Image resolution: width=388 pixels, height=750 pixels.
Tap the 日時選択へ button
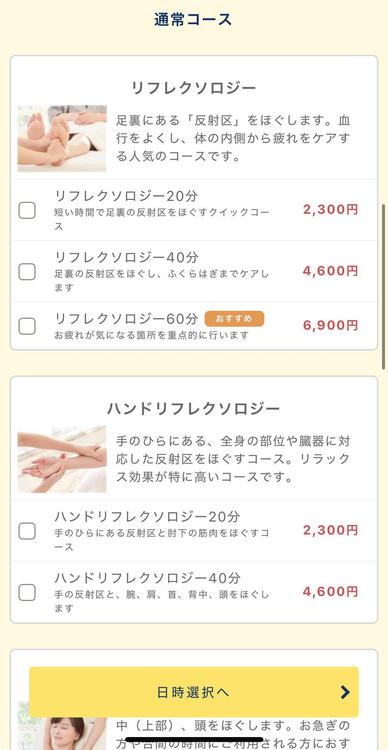click(194, 692)
